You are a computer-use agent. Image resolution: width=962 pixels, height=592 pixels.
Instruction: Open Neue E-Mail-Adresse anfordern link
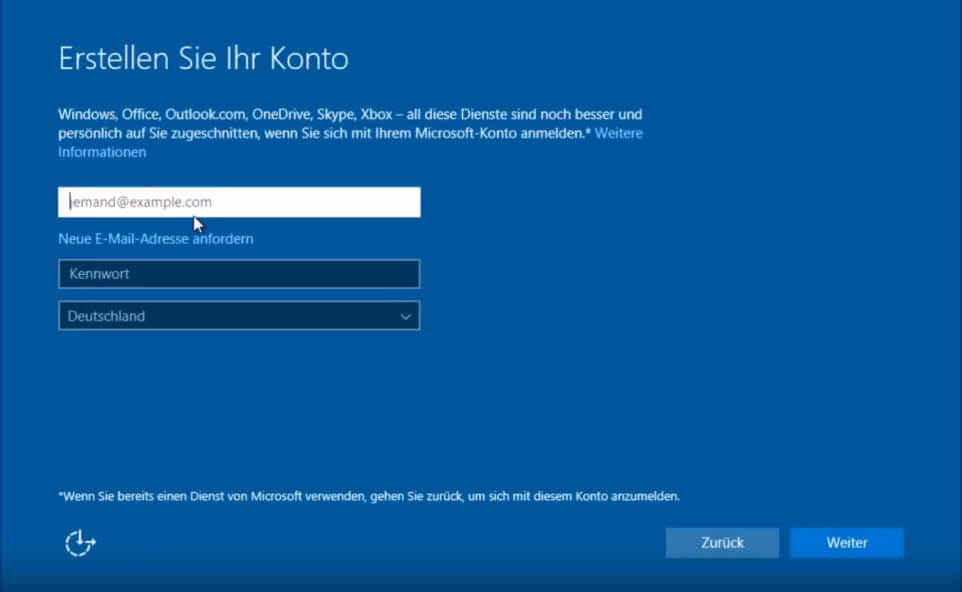[x=156, y=239]
